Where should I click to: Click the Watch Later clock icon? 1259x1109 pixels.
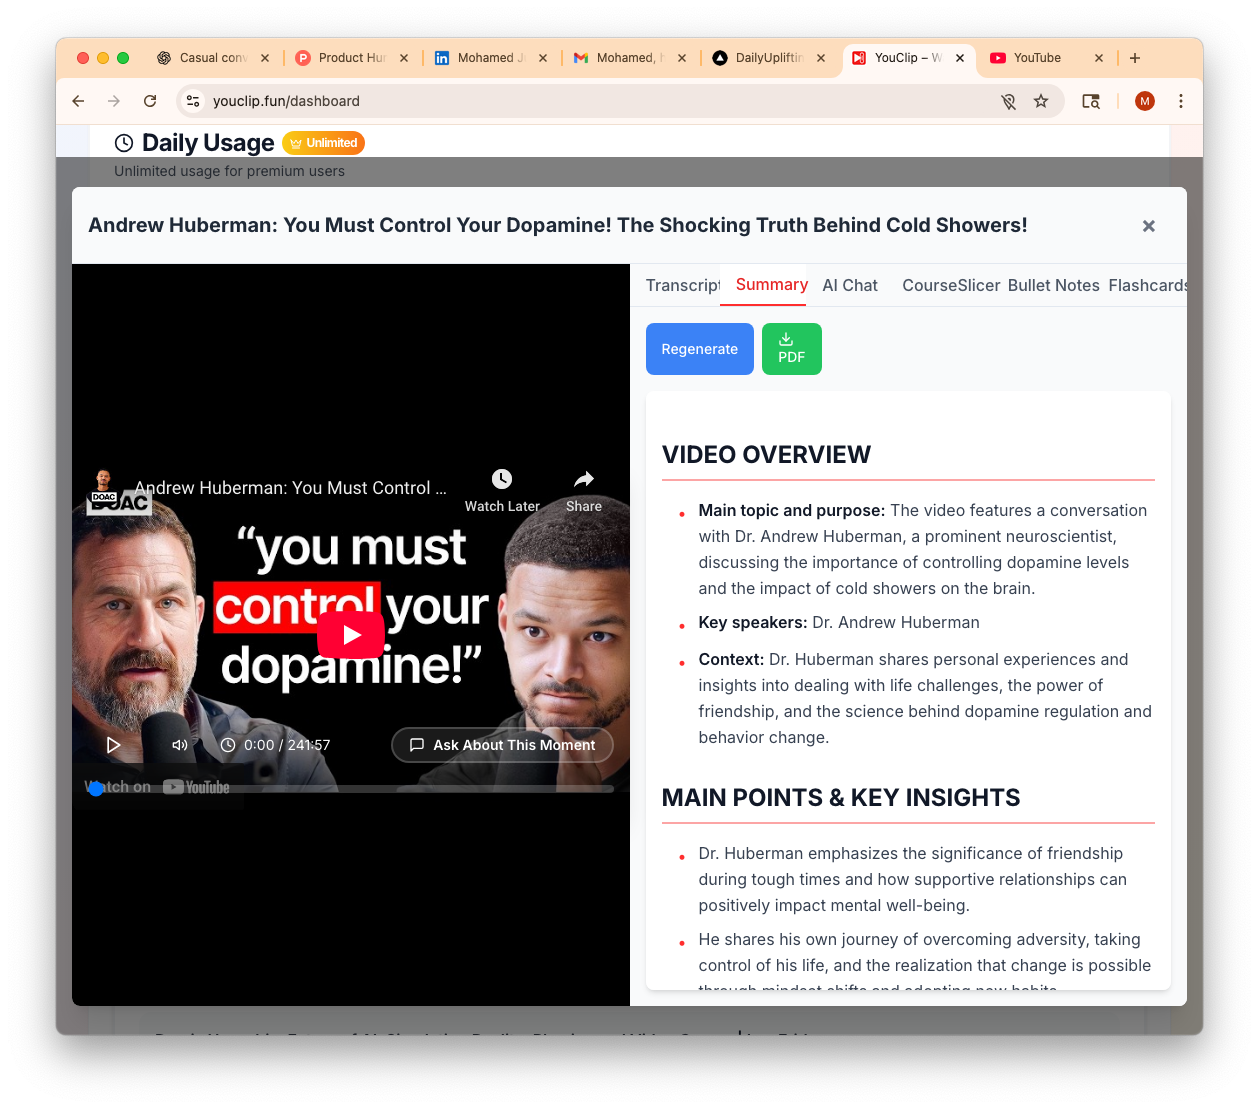click(502, 479)
